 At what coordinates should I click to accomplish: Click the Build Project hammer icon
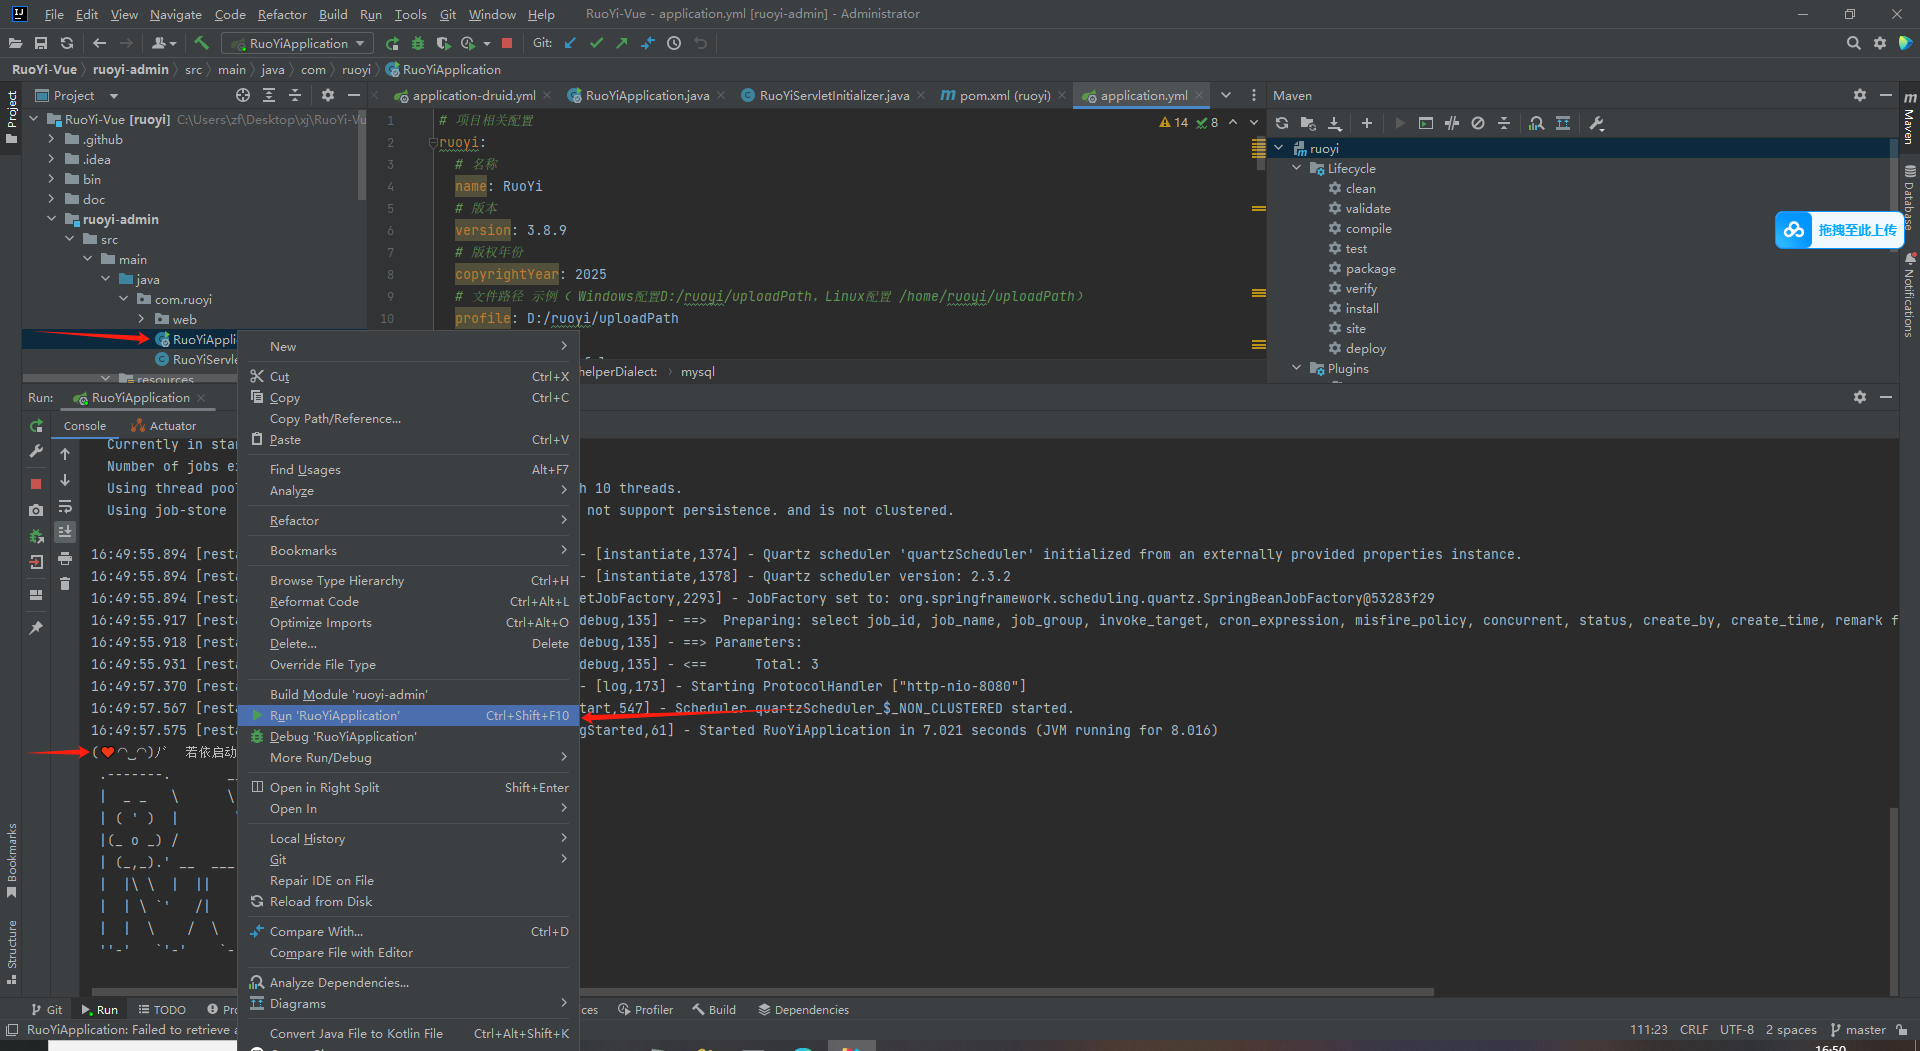tap(201, 43)
